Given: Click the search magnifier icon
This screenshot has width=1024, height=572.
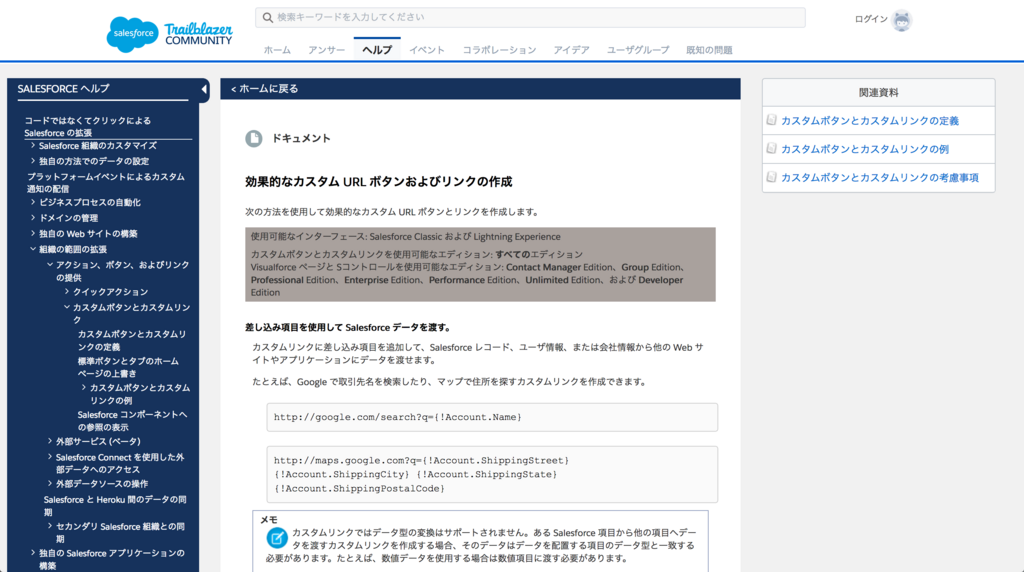Looking at the screenshot, I should (268, 18).
